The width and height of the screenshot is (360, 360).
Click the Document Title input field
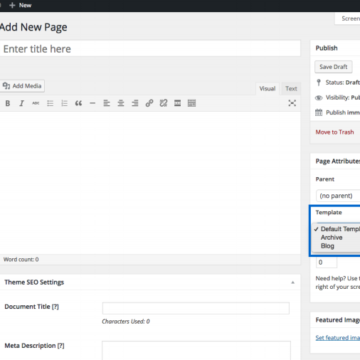pyautogui.click(x=196, y=308)
